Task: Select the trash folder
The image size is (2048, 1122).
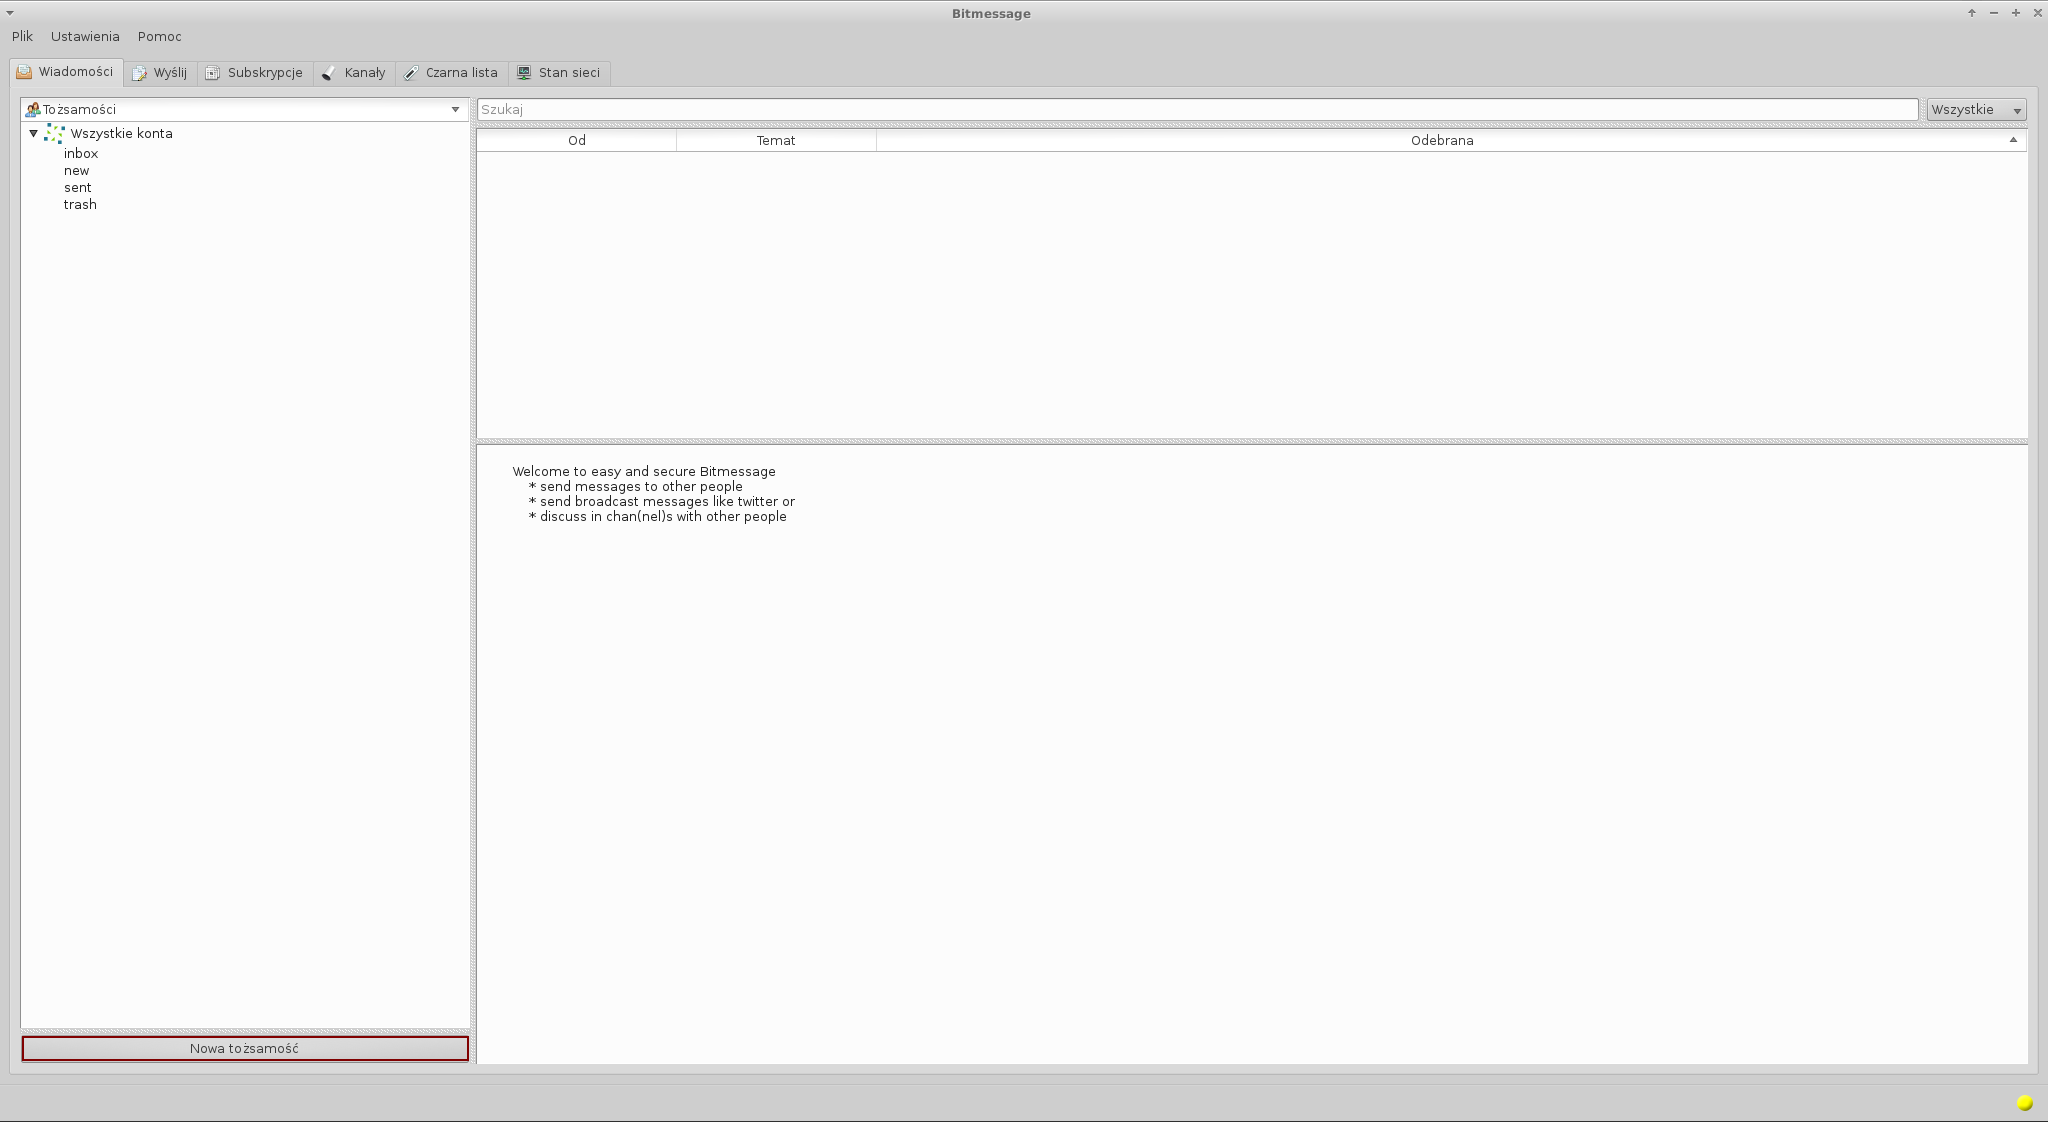Action: (x=80, y=204)
